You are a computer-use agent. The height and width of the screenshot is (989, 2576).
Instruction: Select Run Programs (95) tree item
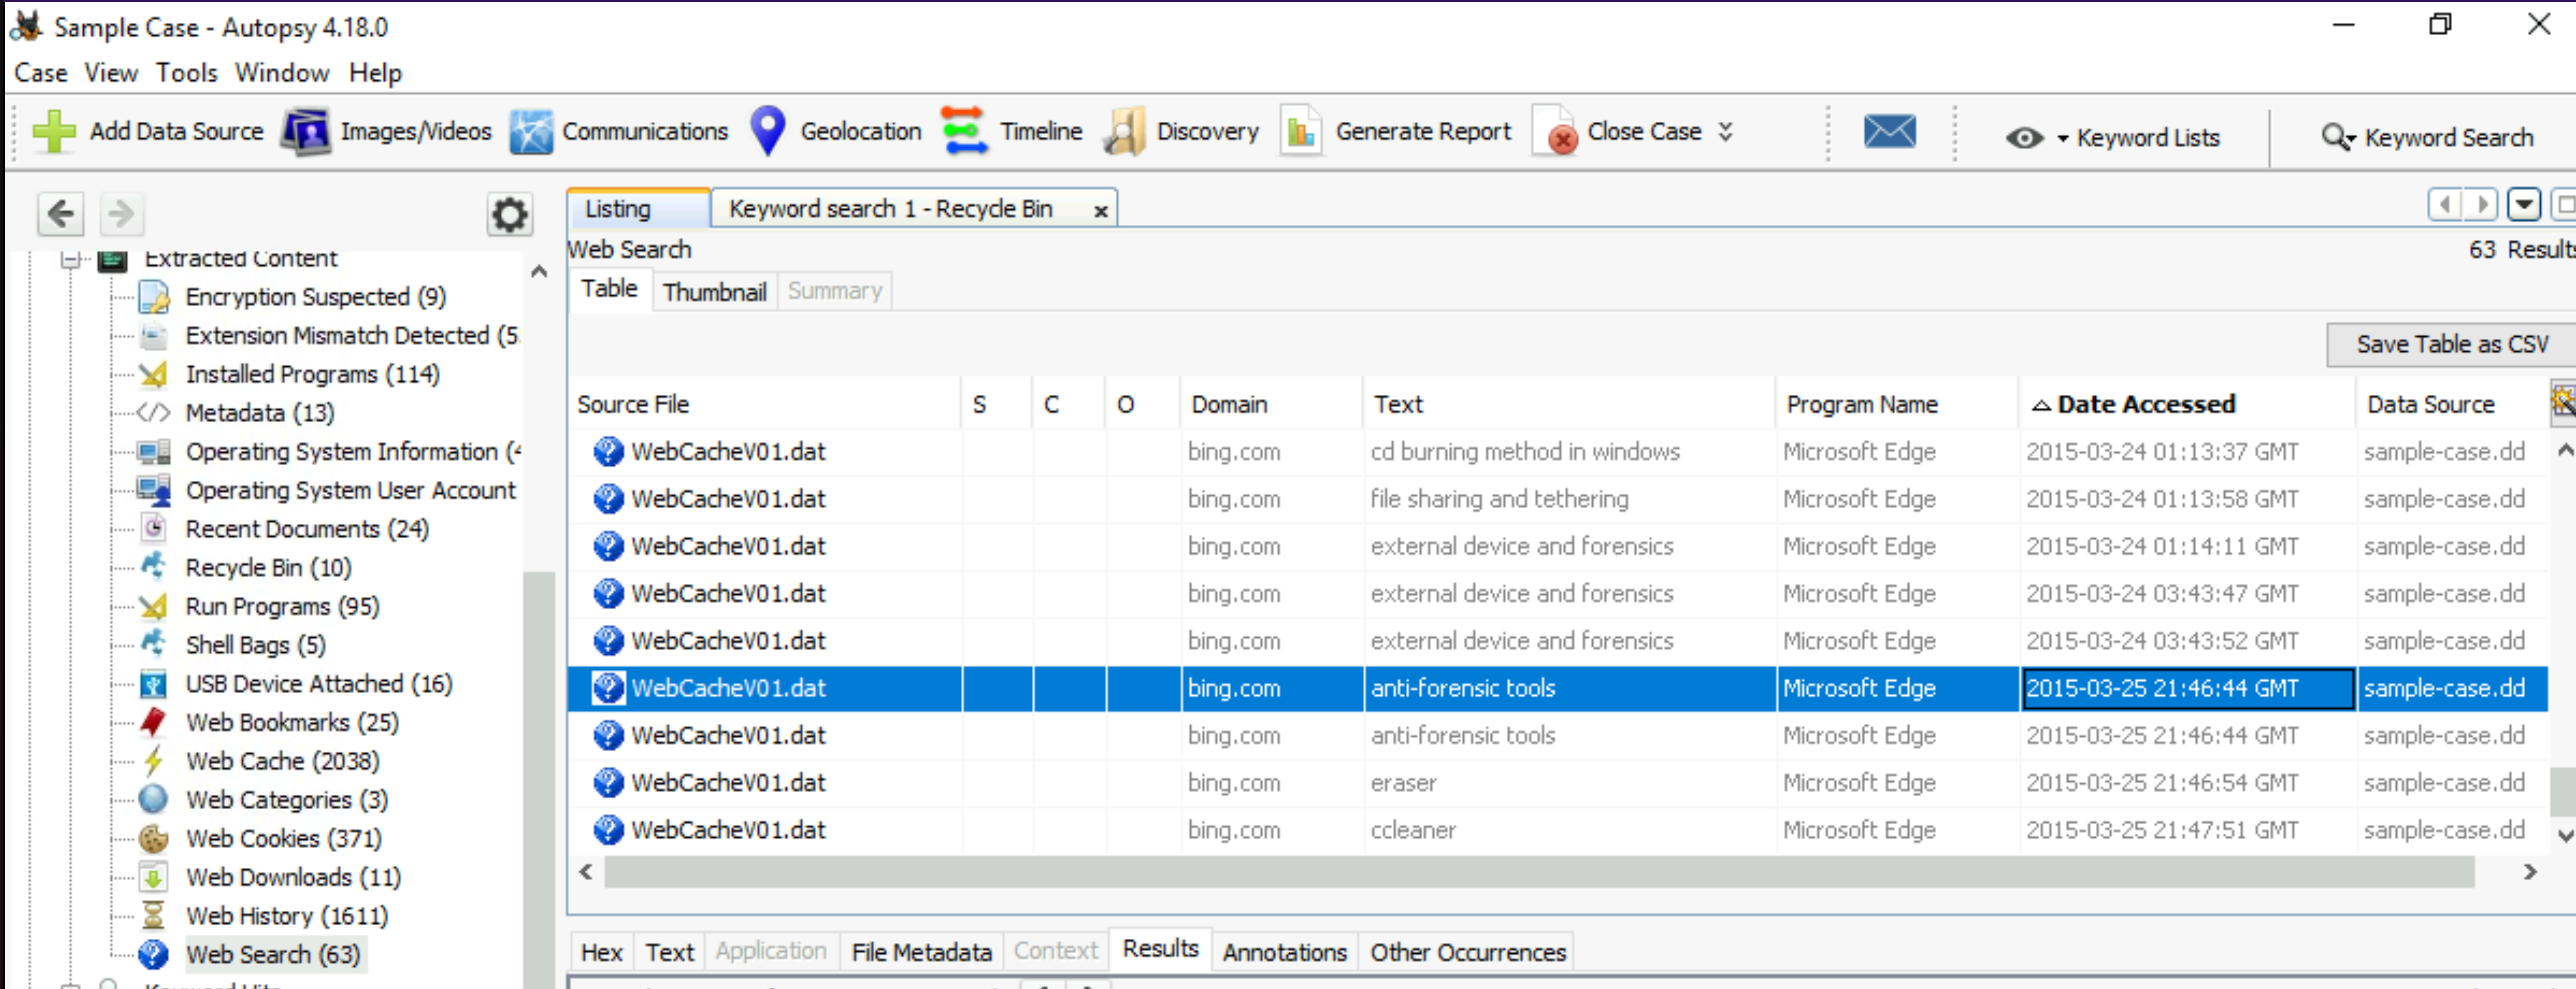[282, 606]
